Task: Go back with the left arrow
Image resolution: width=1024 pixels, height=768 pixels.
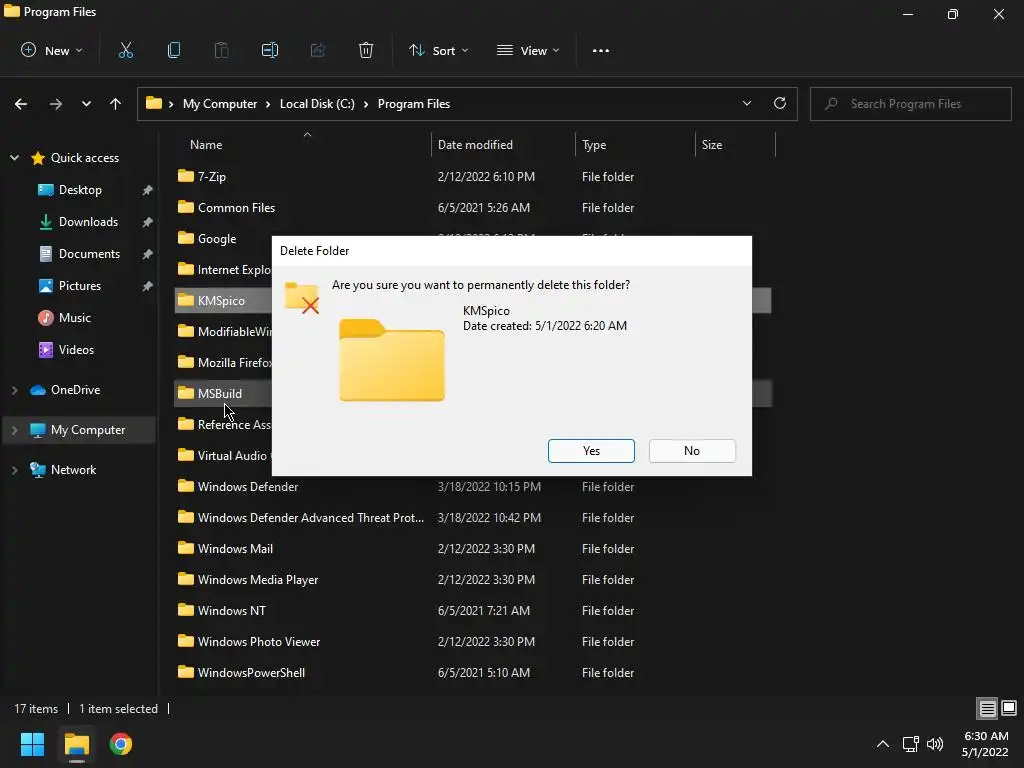Action: click(x=21, y=104)
